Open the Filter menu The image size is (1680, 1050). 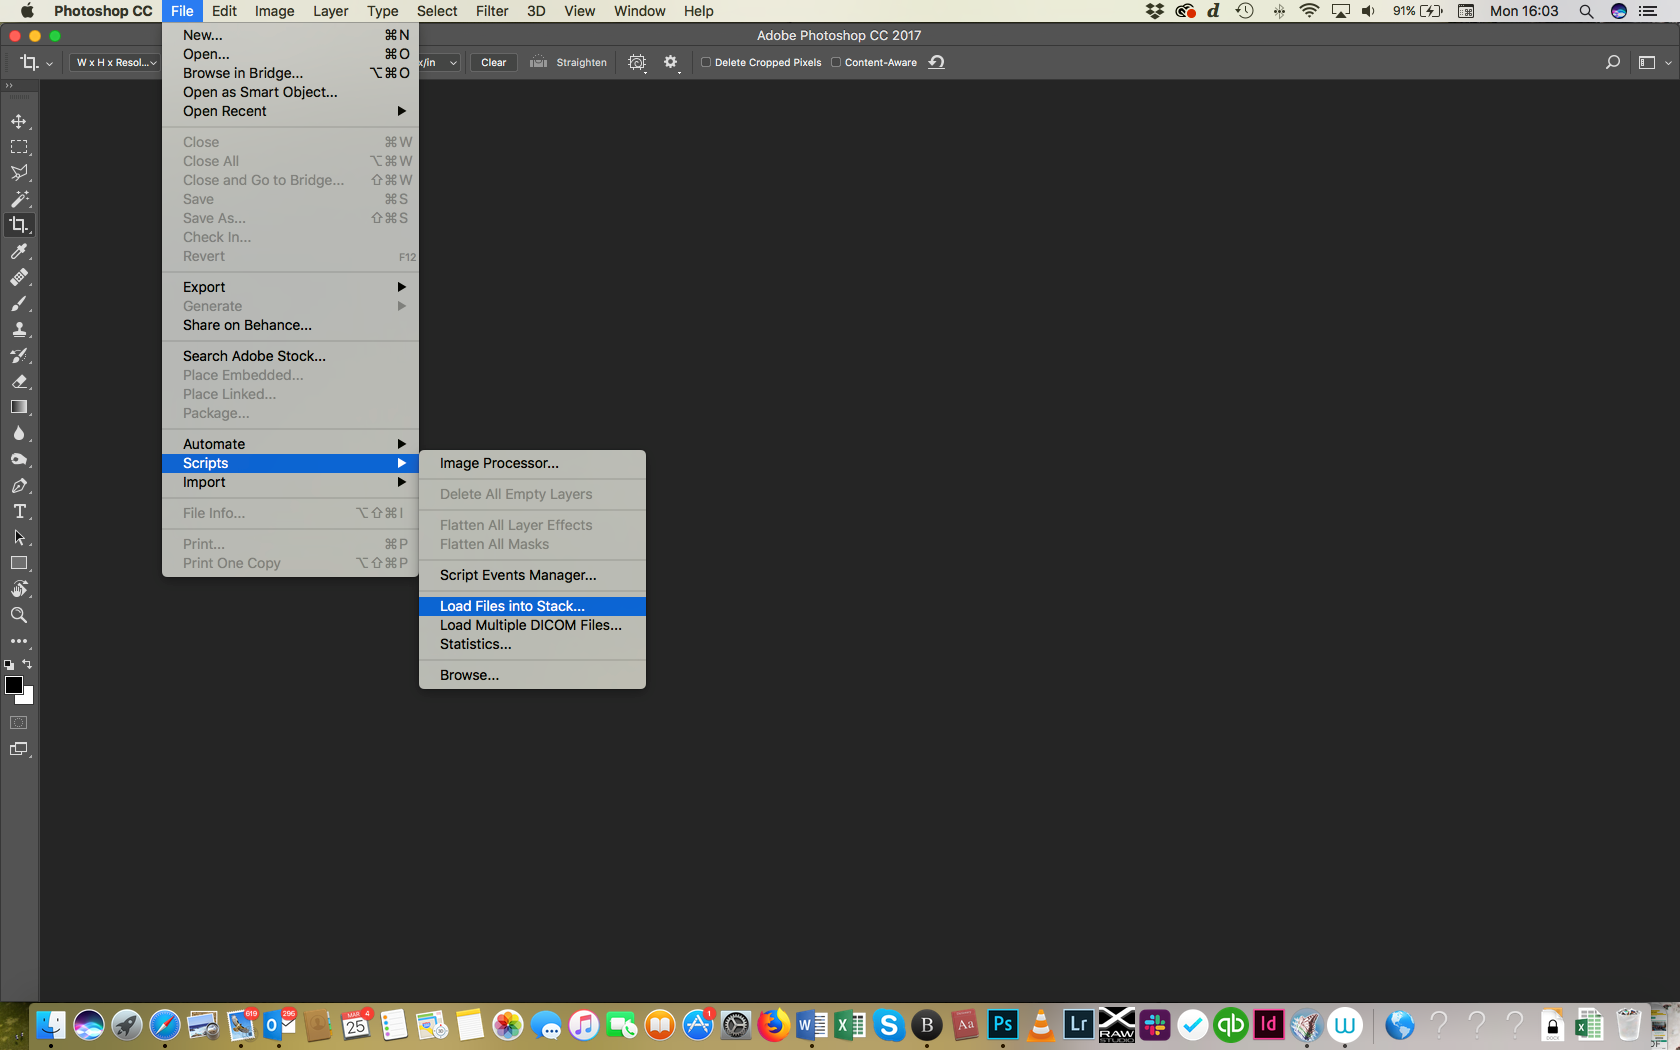491,11
